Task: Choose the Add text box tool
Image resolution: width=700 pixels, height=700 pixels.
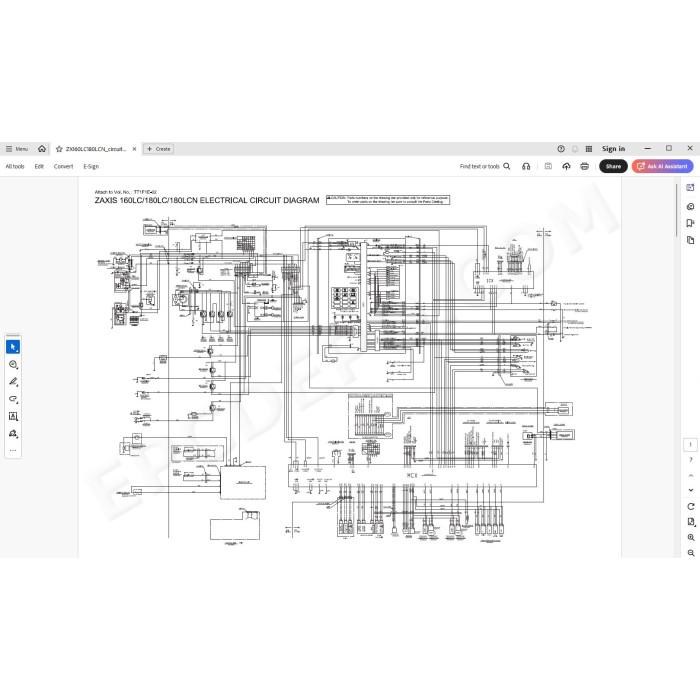Action: [13, 416]
